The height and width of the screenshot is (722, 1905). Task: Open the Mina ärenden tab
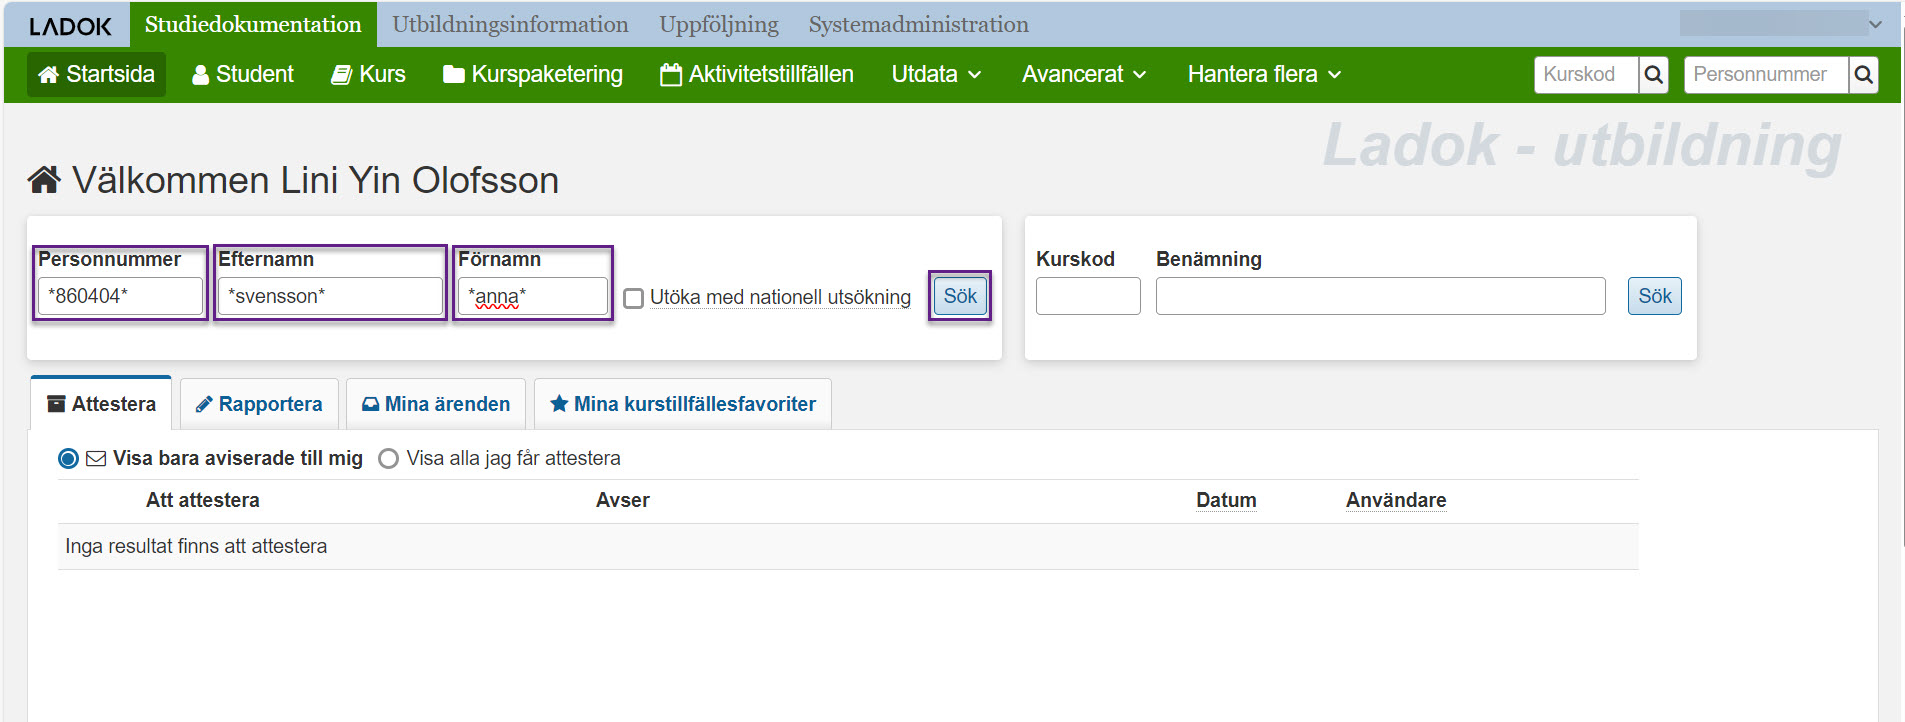[436, 404]
